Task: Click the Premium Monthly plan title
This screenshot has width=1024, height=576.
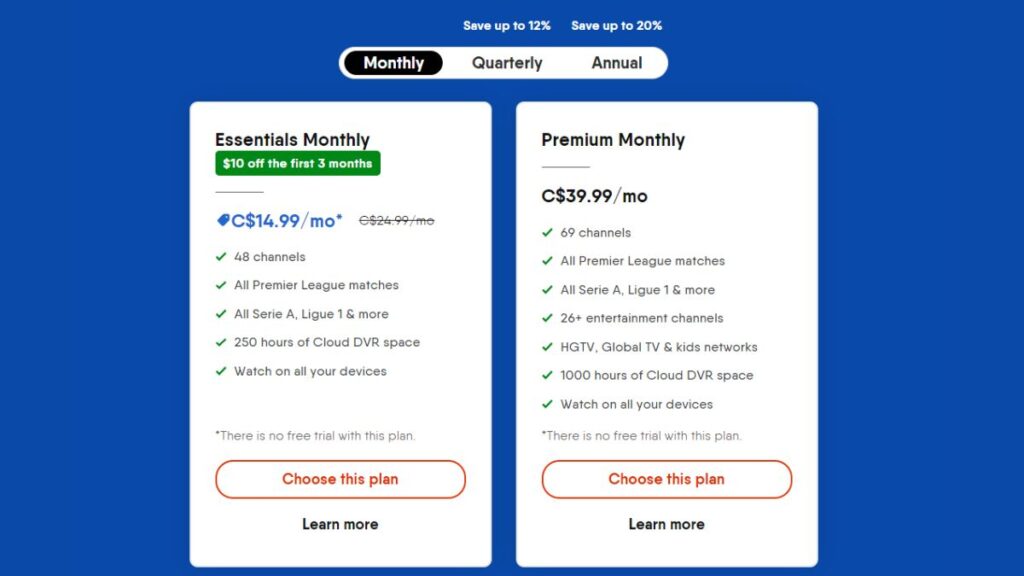Action: (x=613, y=140)
